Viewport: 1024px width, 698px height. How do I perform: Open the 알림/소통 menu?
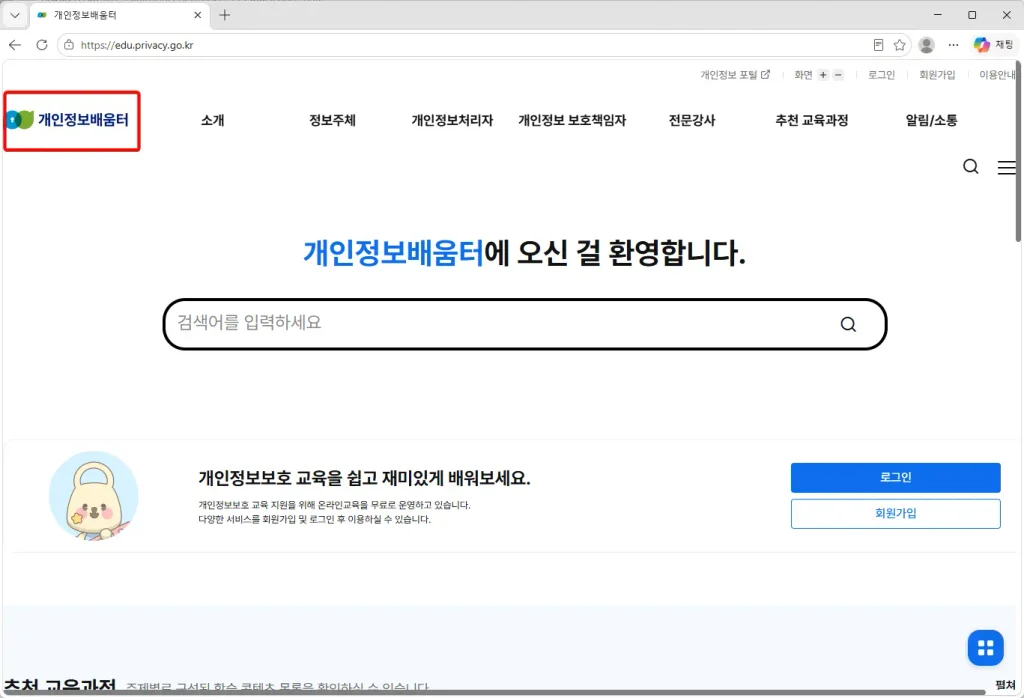(x=931, y=120)
